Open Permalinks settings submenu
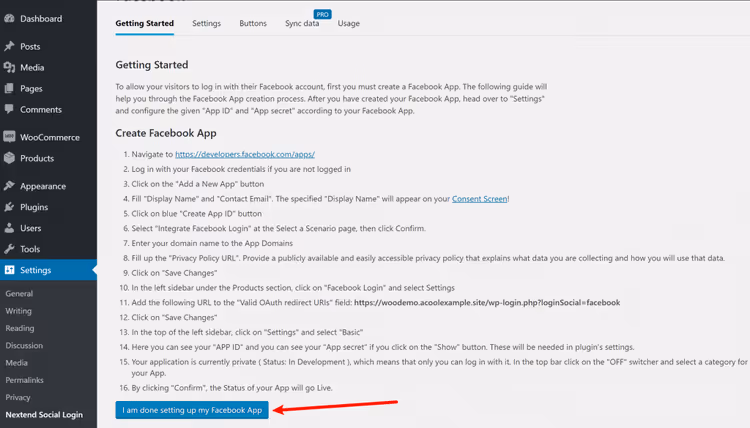This screenshot has width=750, height=428. tap(24, 380)
